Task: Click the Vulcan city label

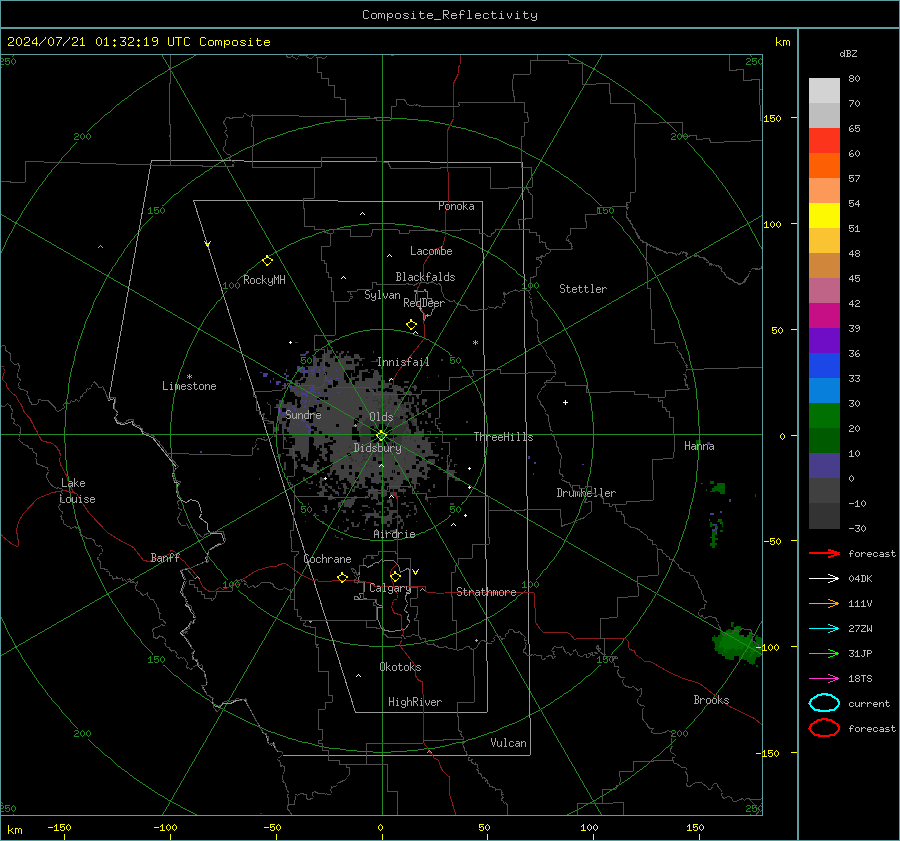Action: click(509, 743)
